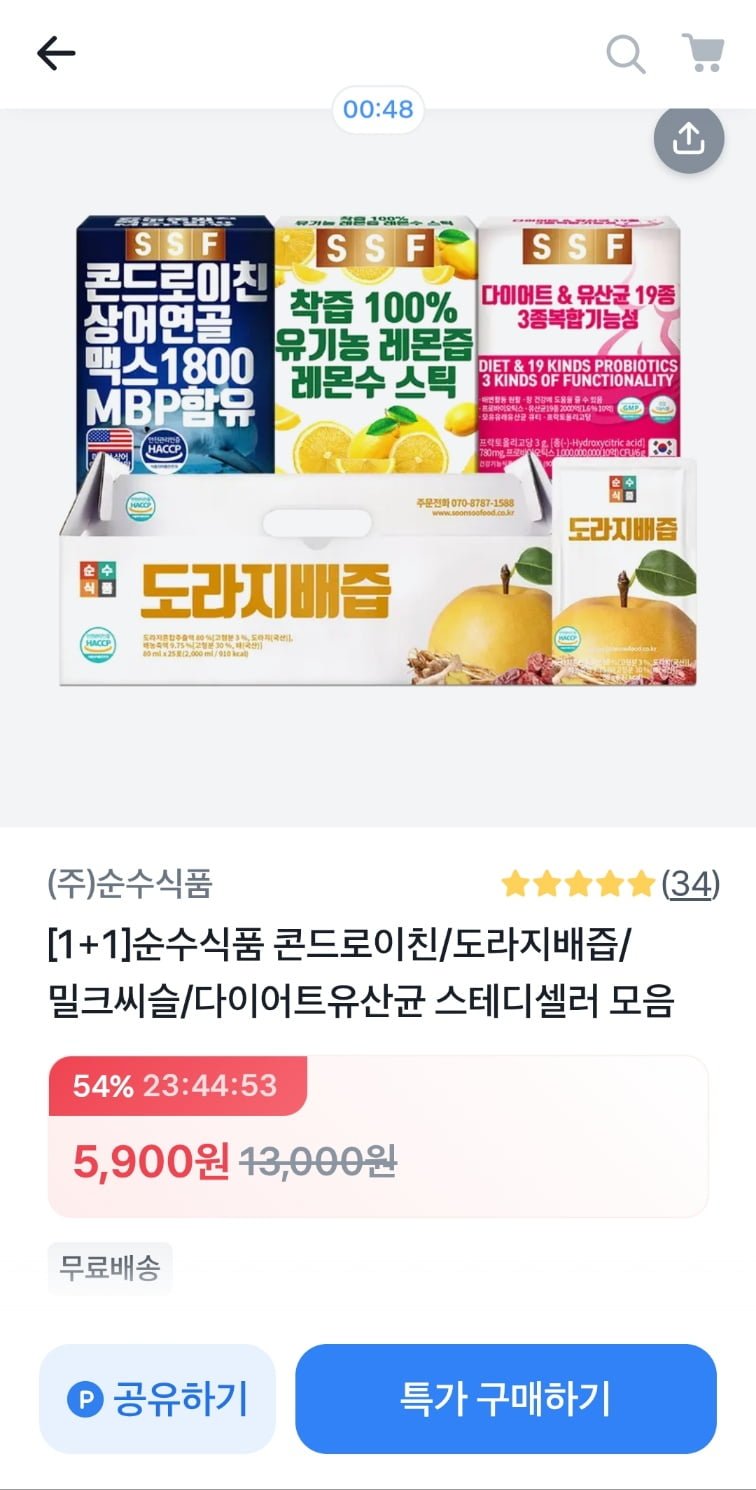The height and width of the screenshot is (1490, 756).
Task: Tap the 특가 구매하기 buy button
Action: pyautogui.click(x=506, y=1398)
